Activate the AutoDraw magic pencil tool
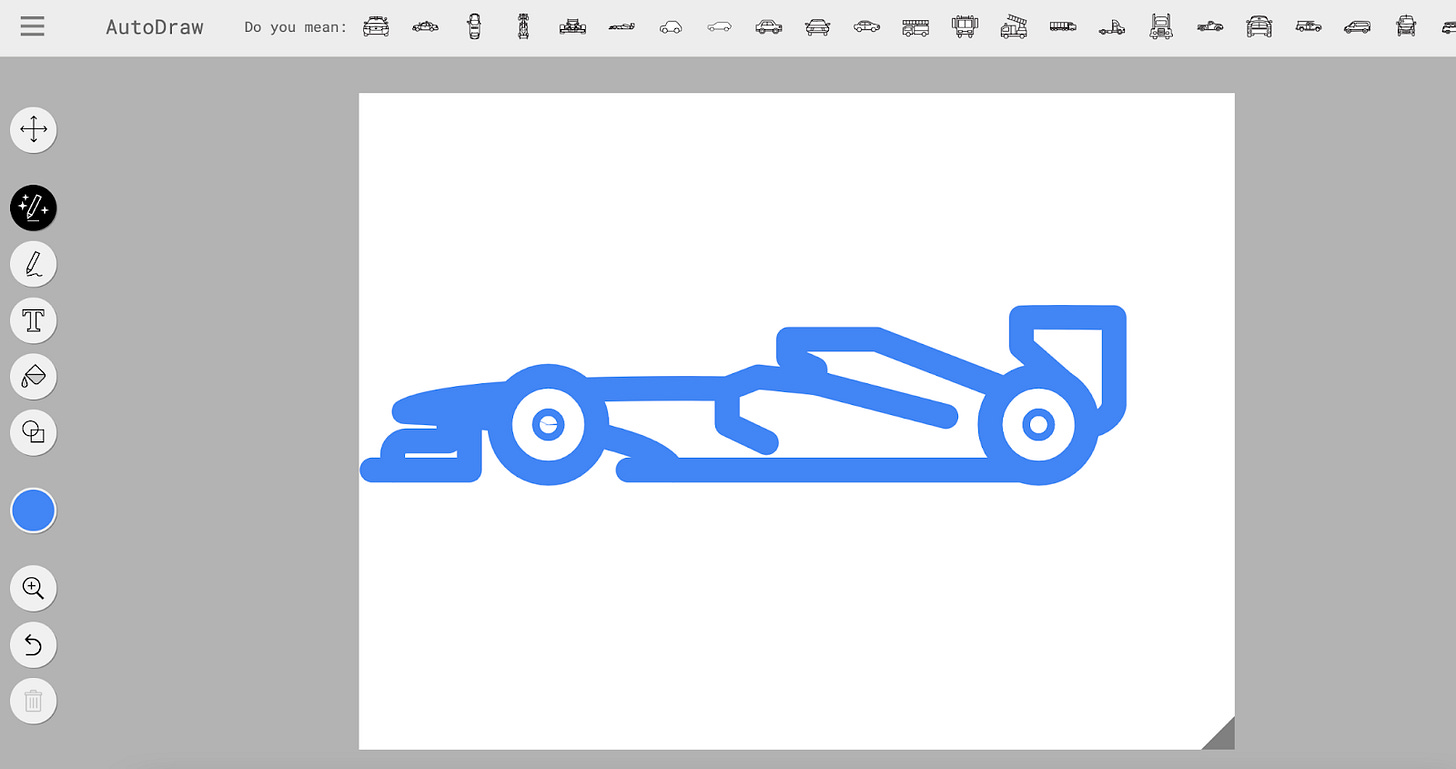1456x769 pixels. coord(34,208)
